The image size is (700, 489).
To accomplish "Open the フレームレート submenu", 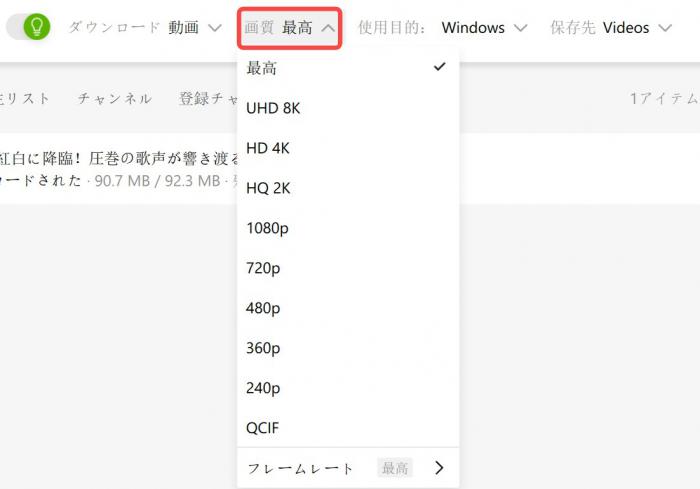I will tap(348, 468).
